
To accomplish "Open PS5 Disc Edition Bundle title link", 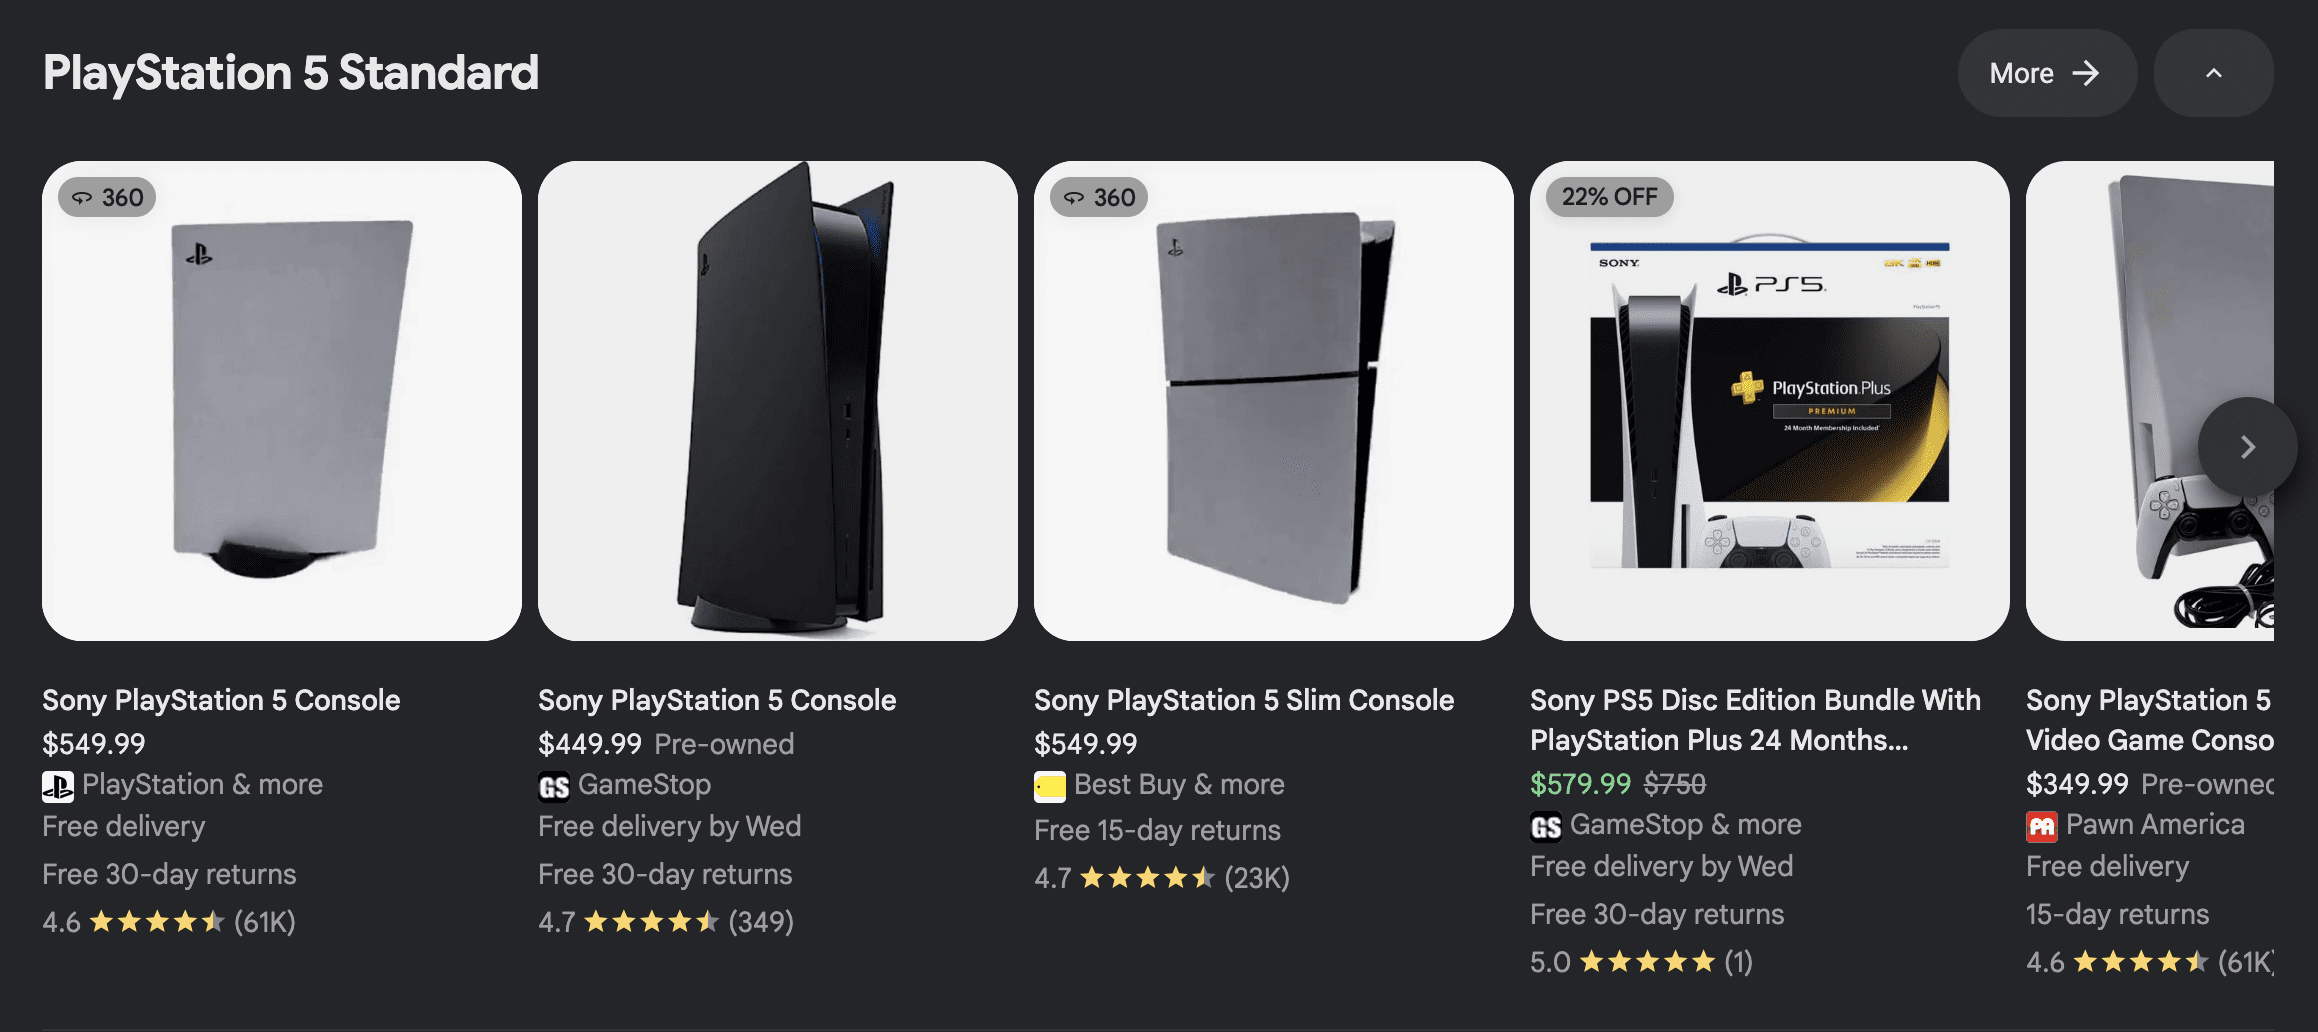I will tap(1755, 720).
